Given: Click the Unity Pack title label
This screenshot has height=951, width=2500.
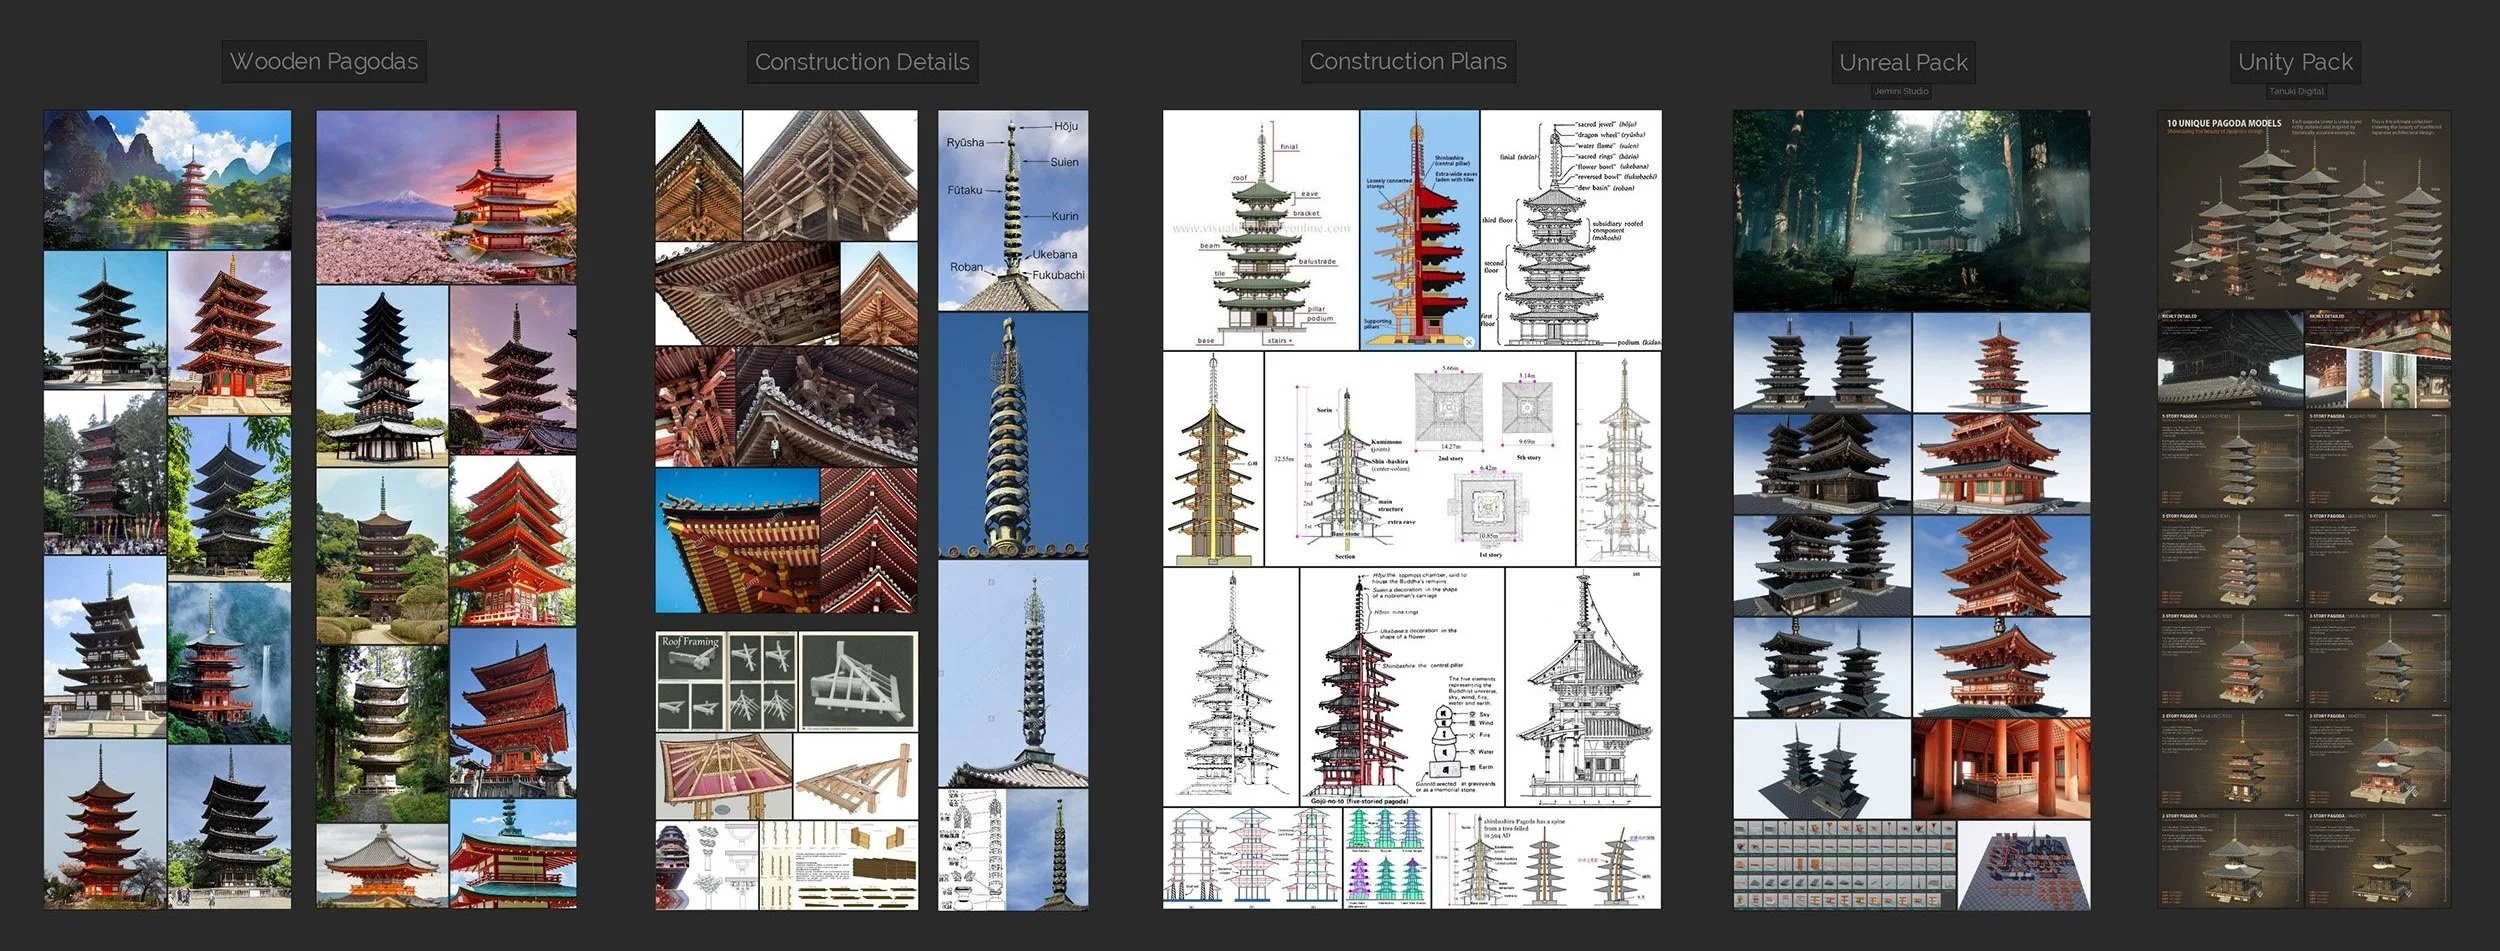Looking at the screenshot, I should [x=2295, y=62].
